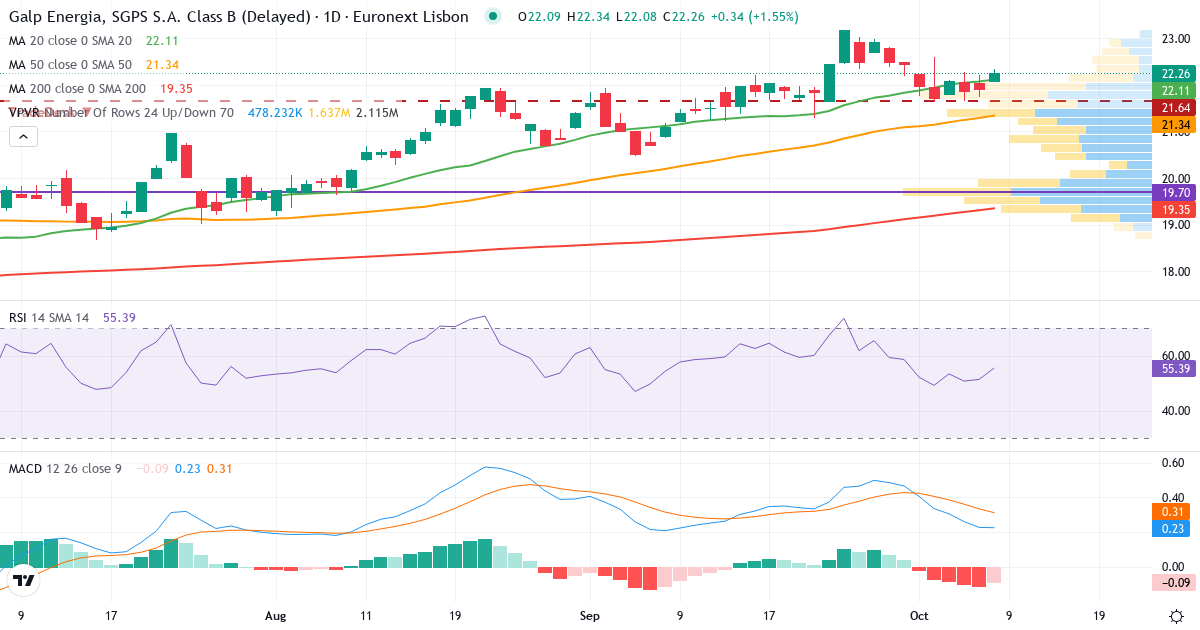Click the 18.00 price axis label
This screenshot has width=1200, height=630.
click(1177, 272)
